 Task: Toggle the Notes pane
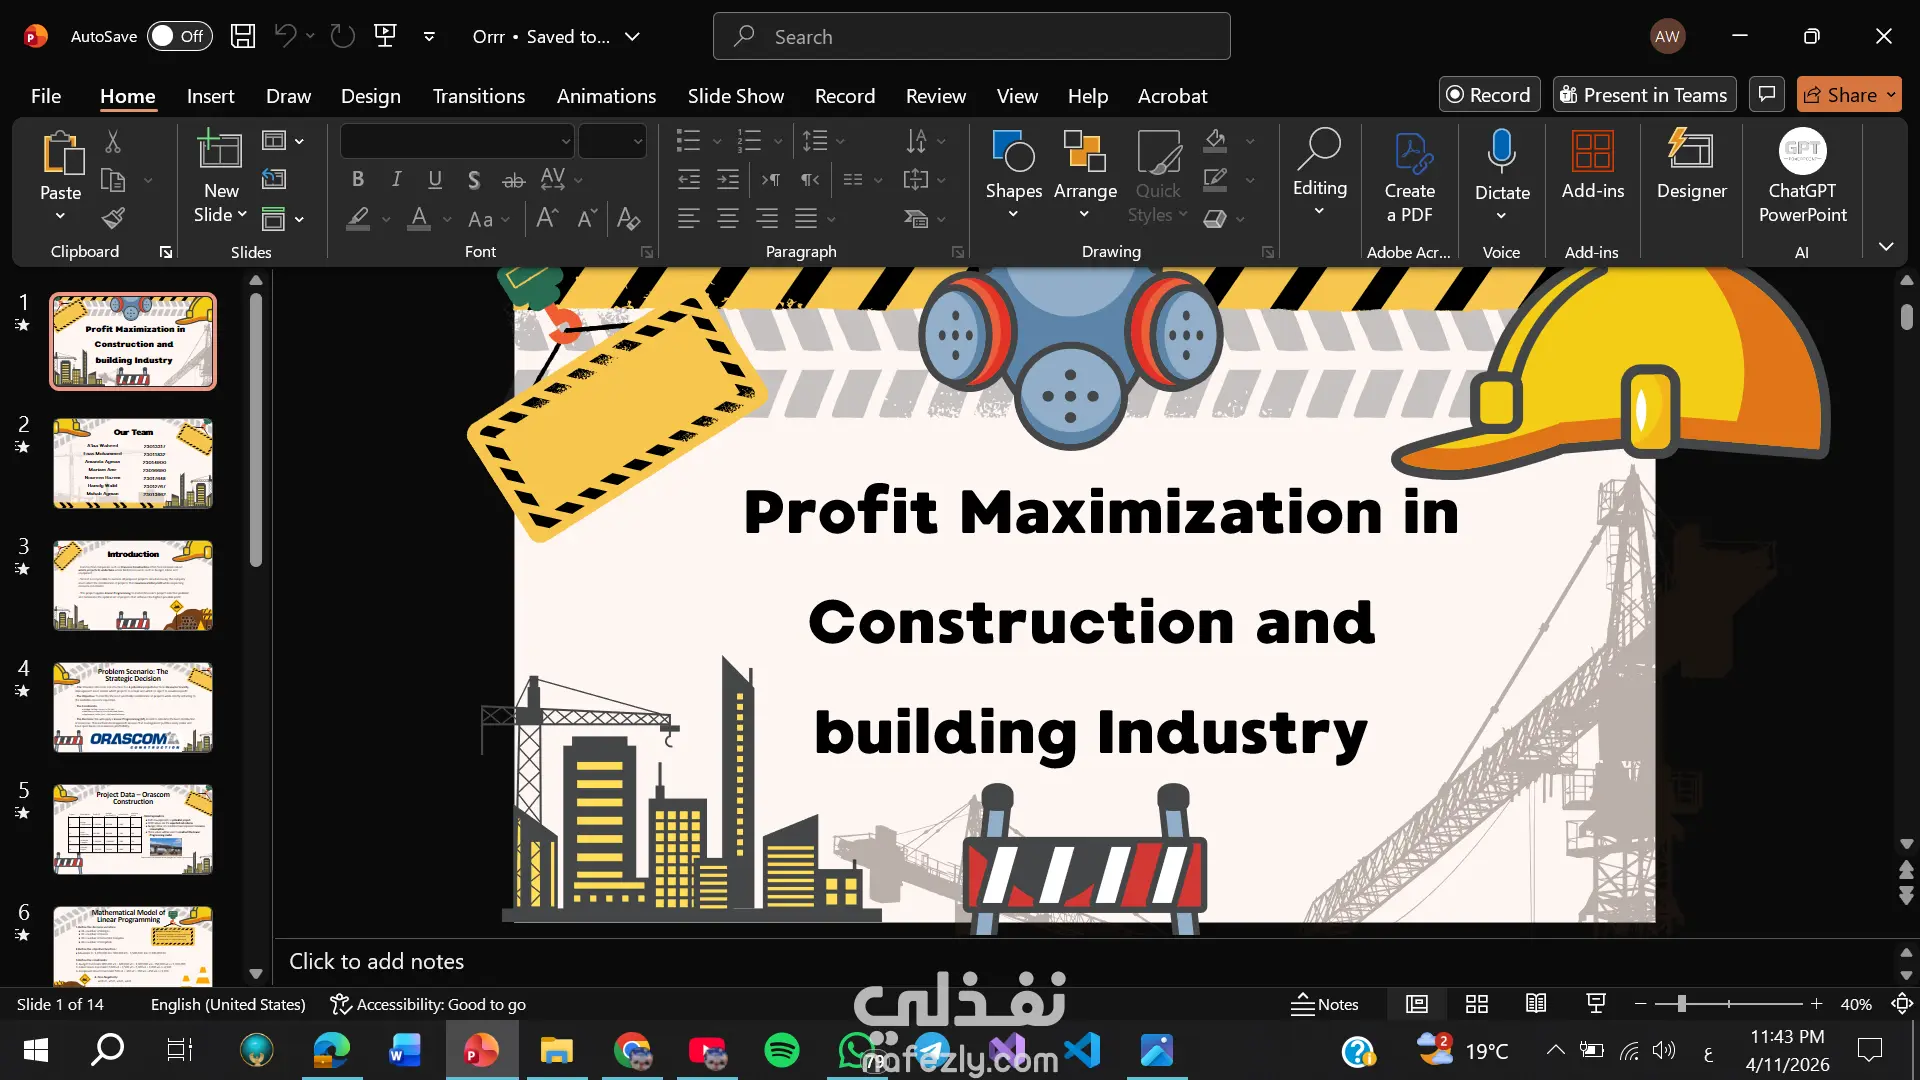(1324, 1004)
